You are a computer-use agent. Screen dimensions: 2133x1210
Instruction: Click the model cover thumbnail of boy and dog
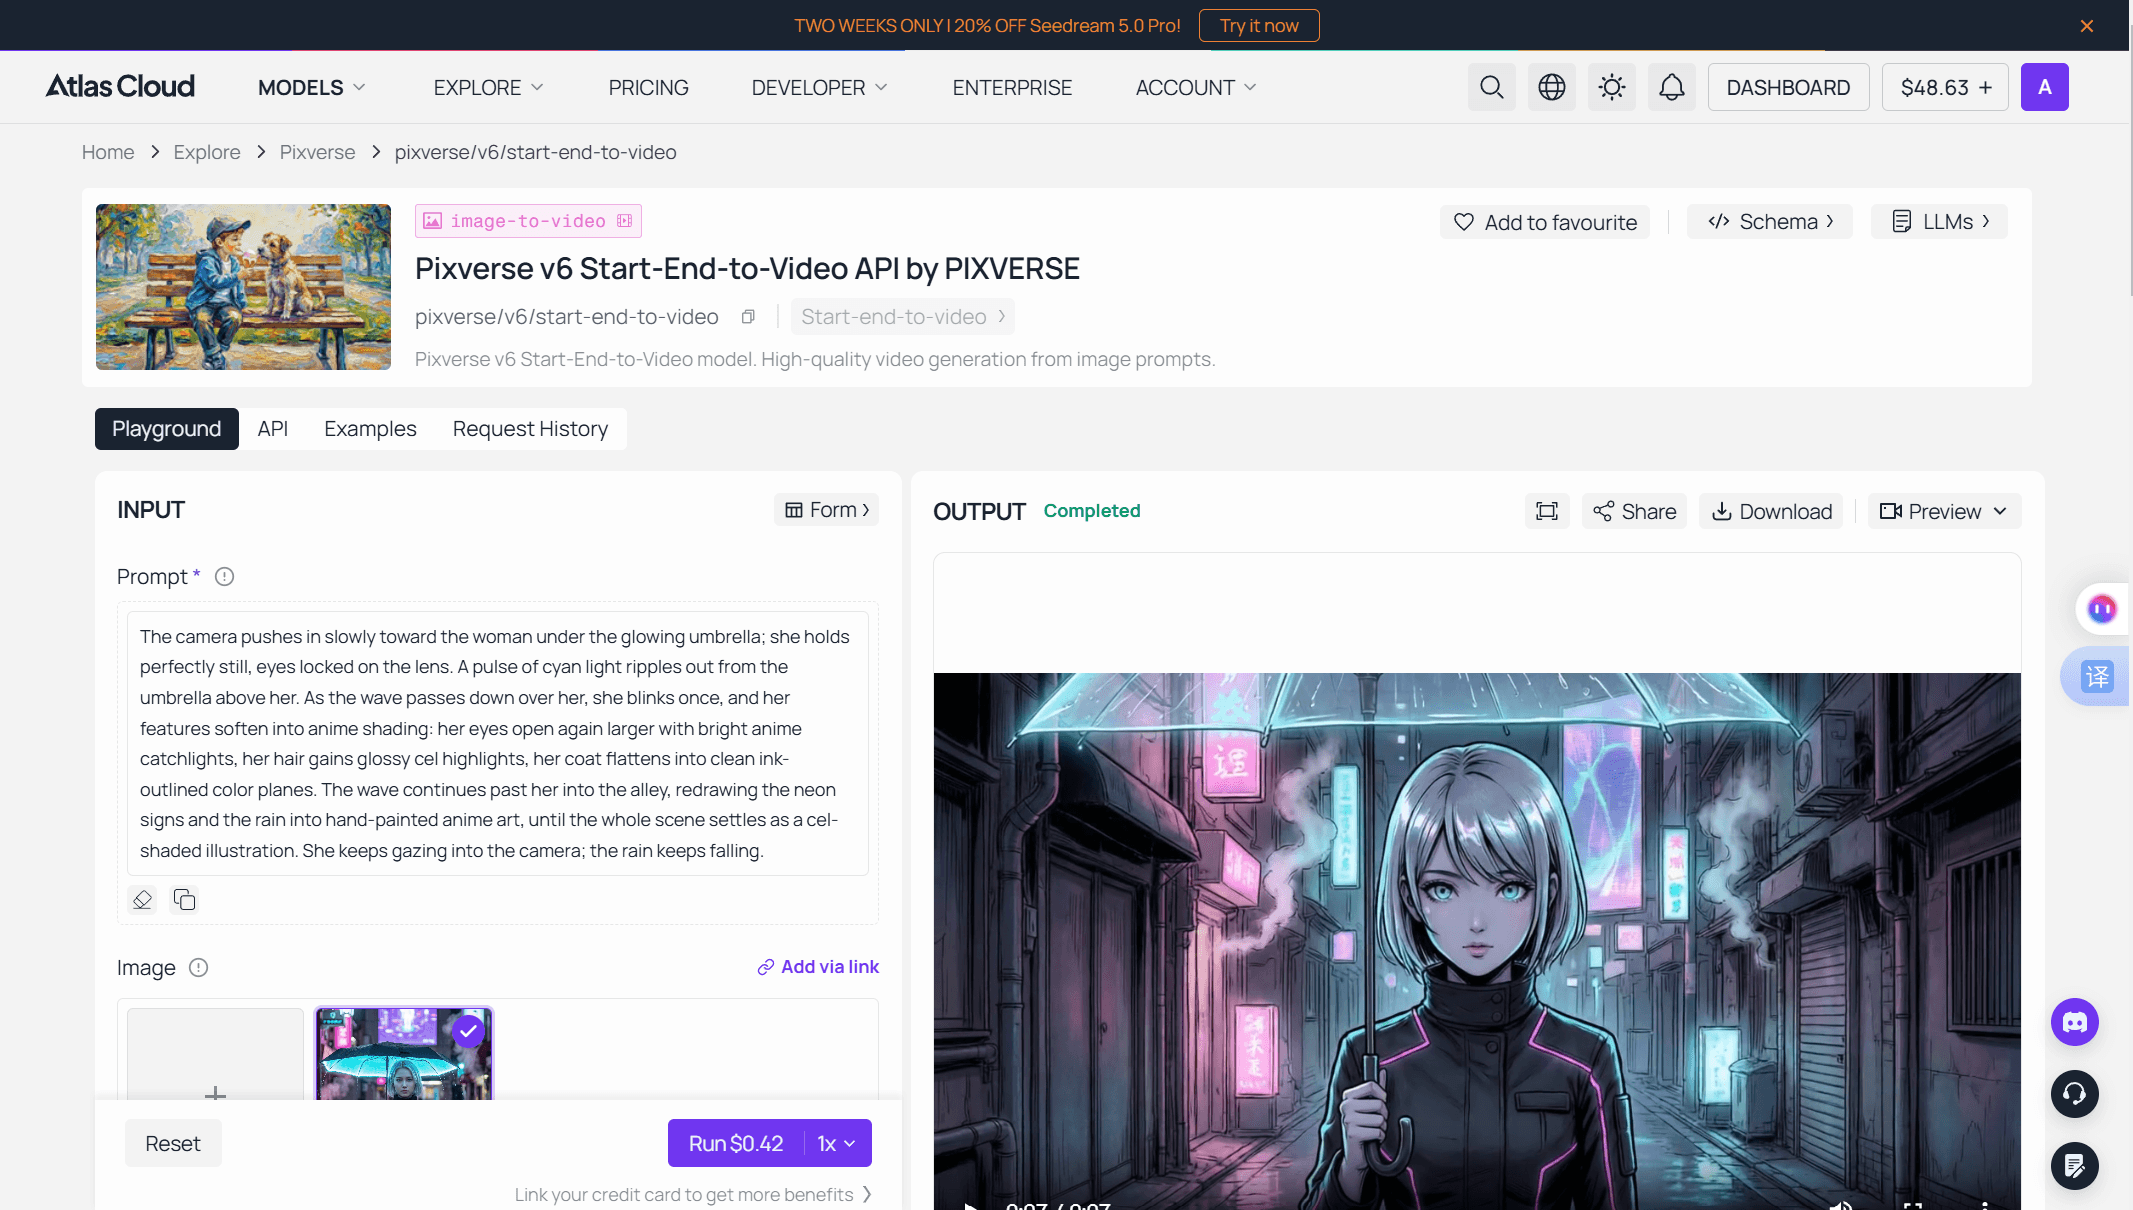tap(243, 287)
